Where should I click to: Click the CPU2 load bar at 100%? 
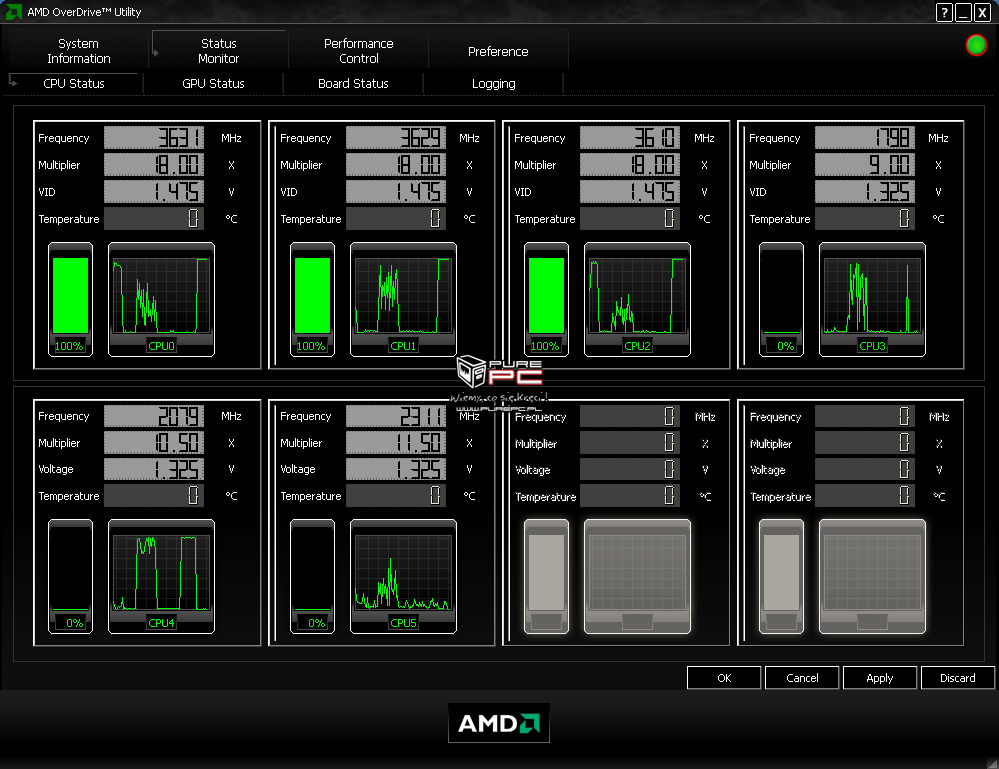(547, 299)
